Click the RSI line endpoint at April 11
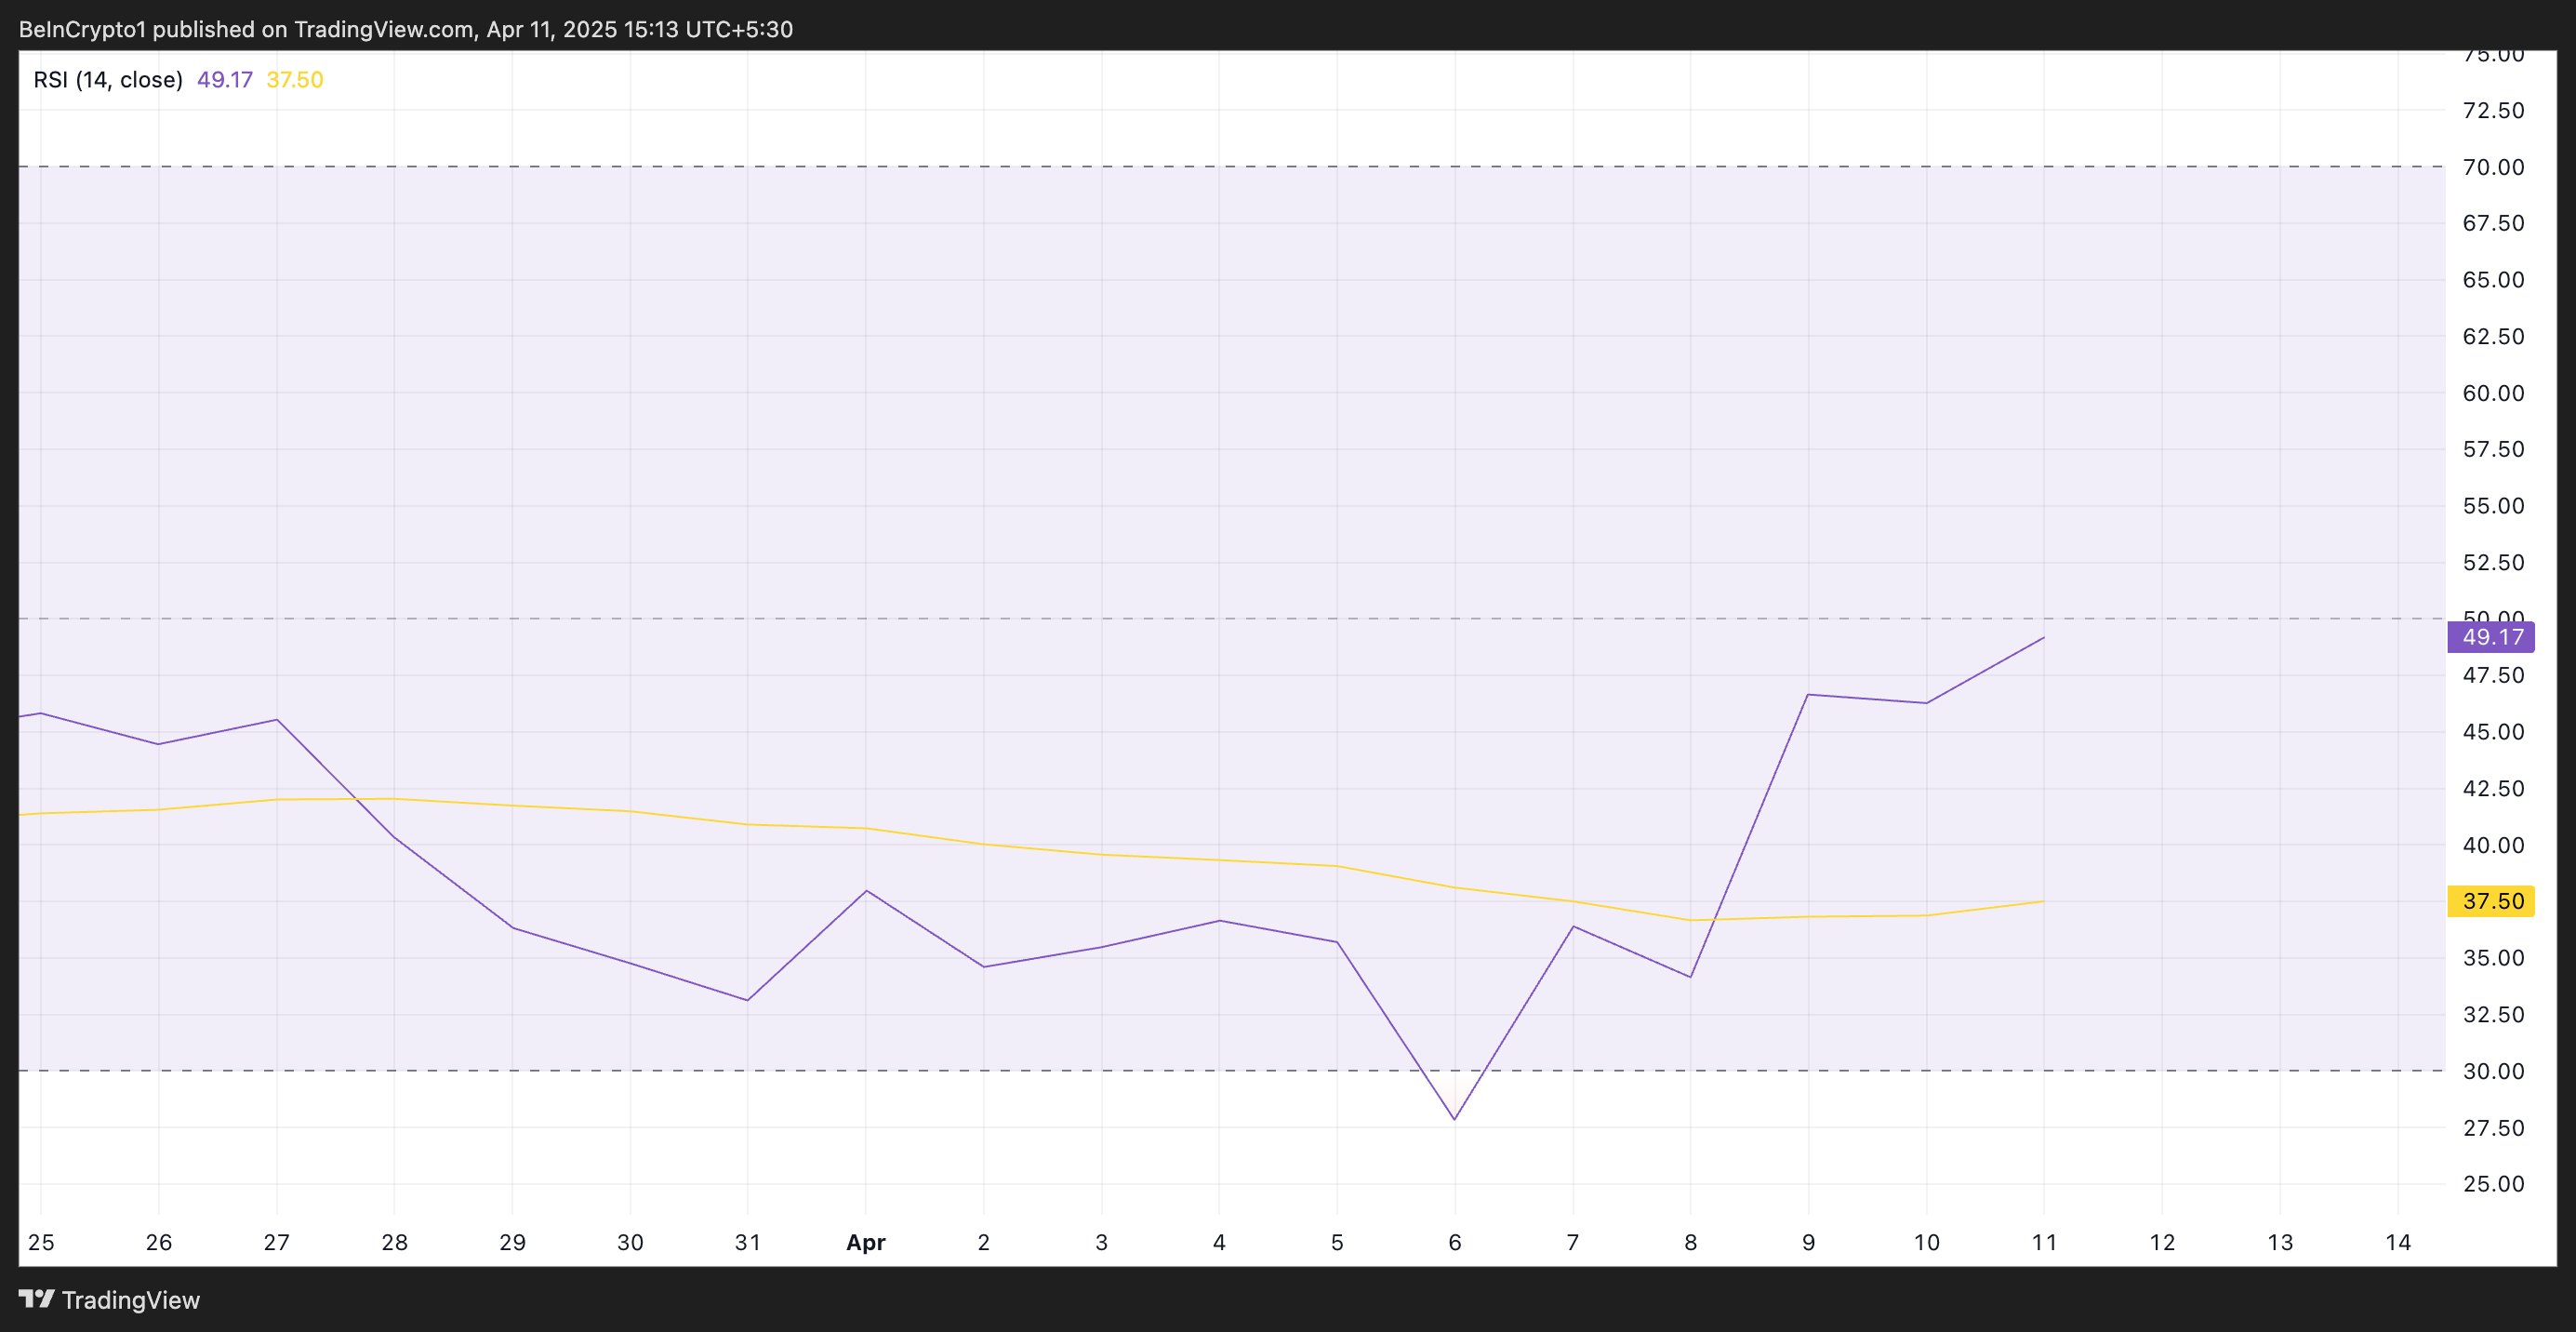 [x=2043, y=638]
